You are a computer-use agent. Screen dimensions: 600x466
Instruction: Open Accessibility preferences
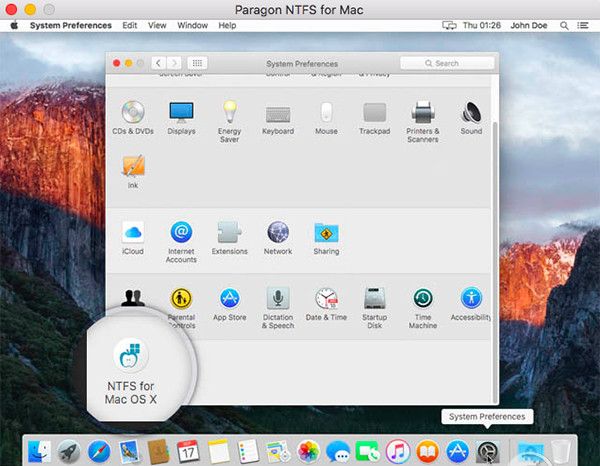(471, 304)
